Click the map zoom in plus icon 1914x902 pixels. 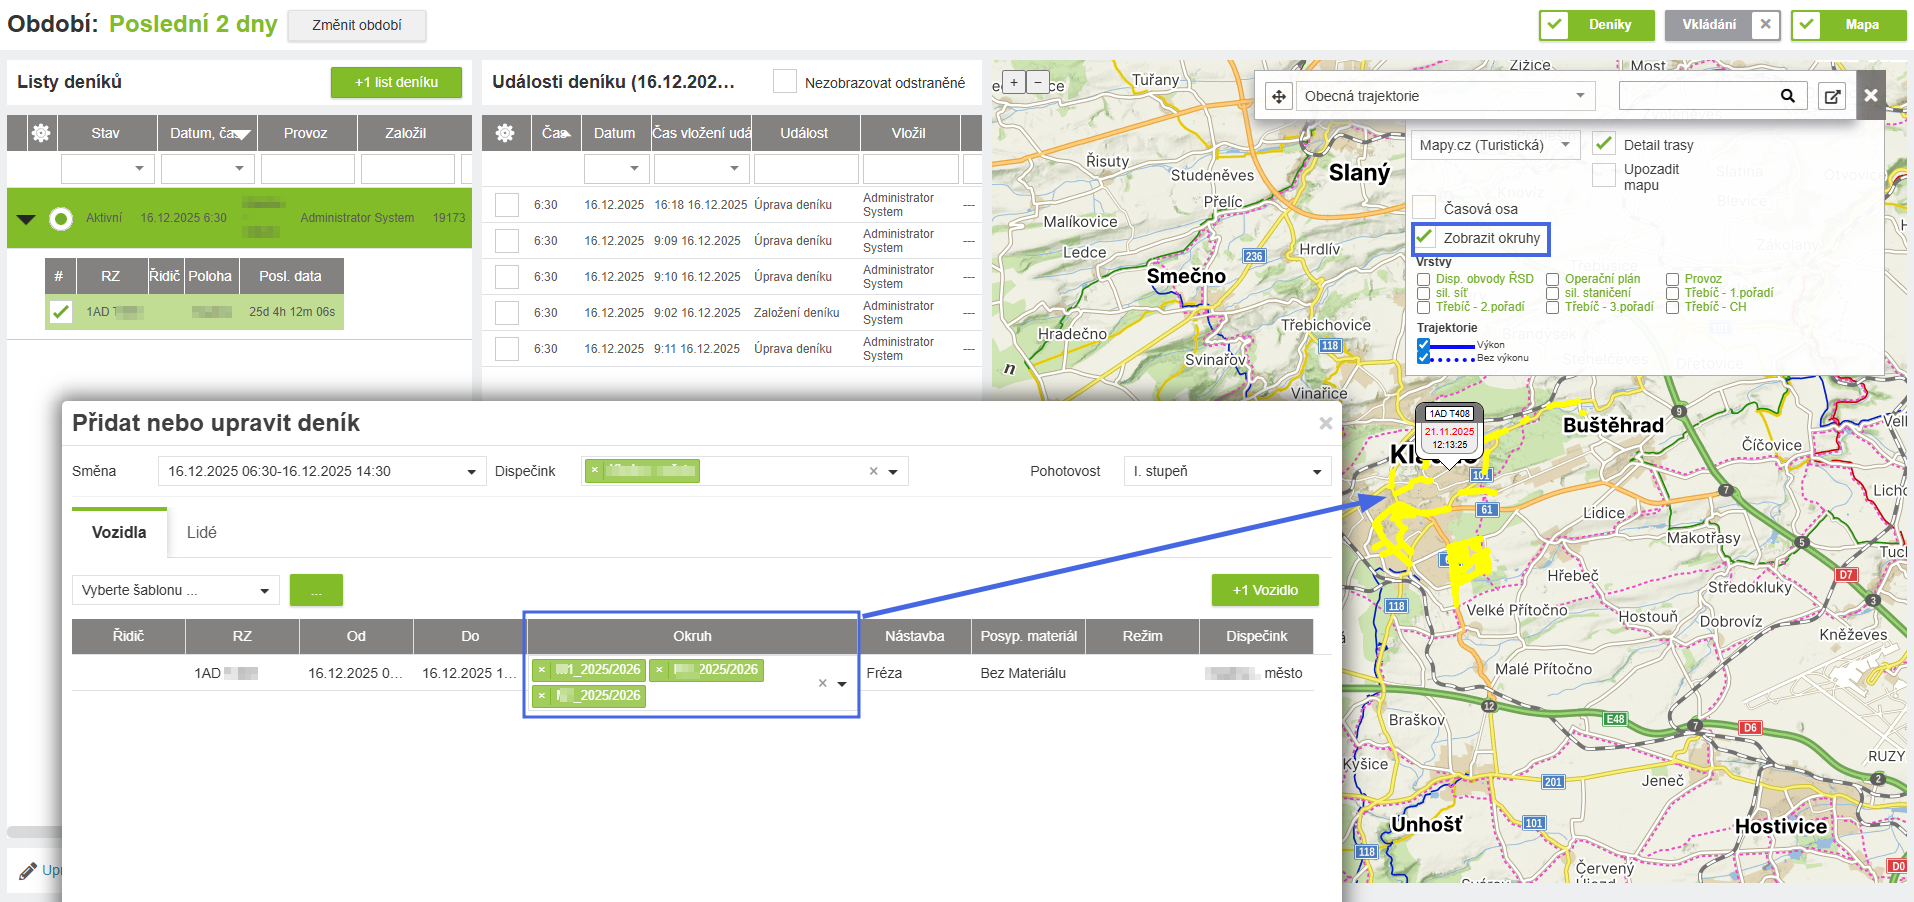pos(1014,83)
